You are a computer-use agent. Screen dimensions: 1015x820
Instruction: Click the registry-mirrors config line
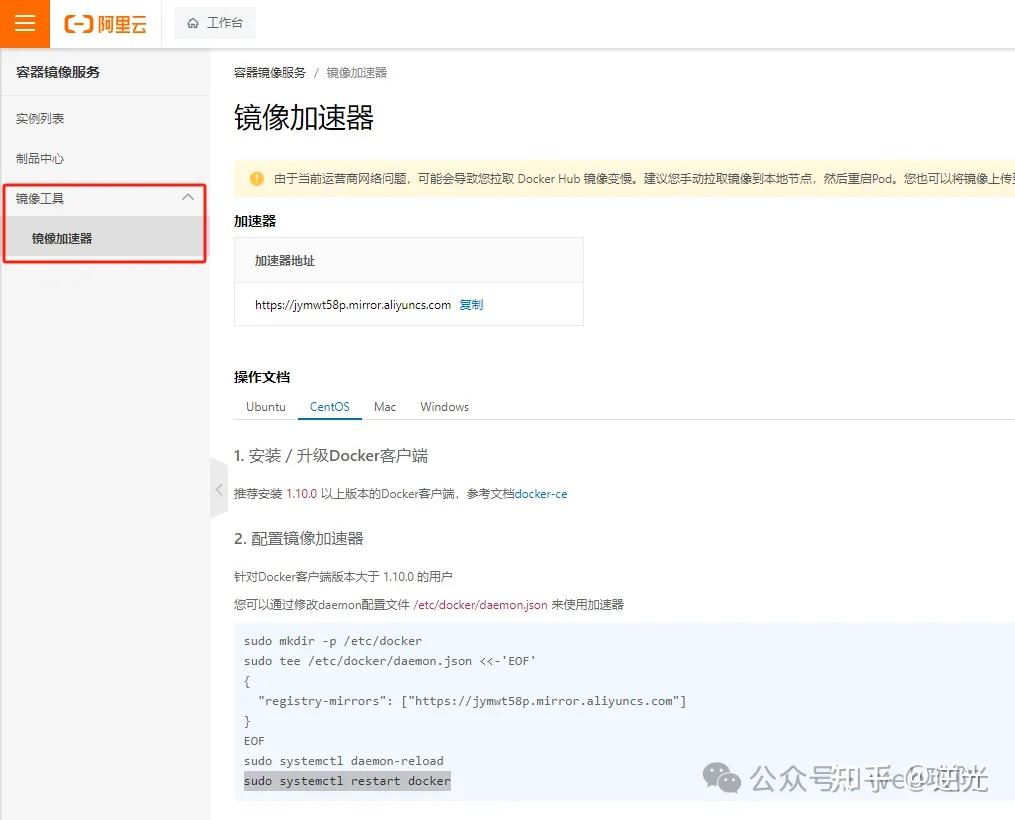(471, 701)
